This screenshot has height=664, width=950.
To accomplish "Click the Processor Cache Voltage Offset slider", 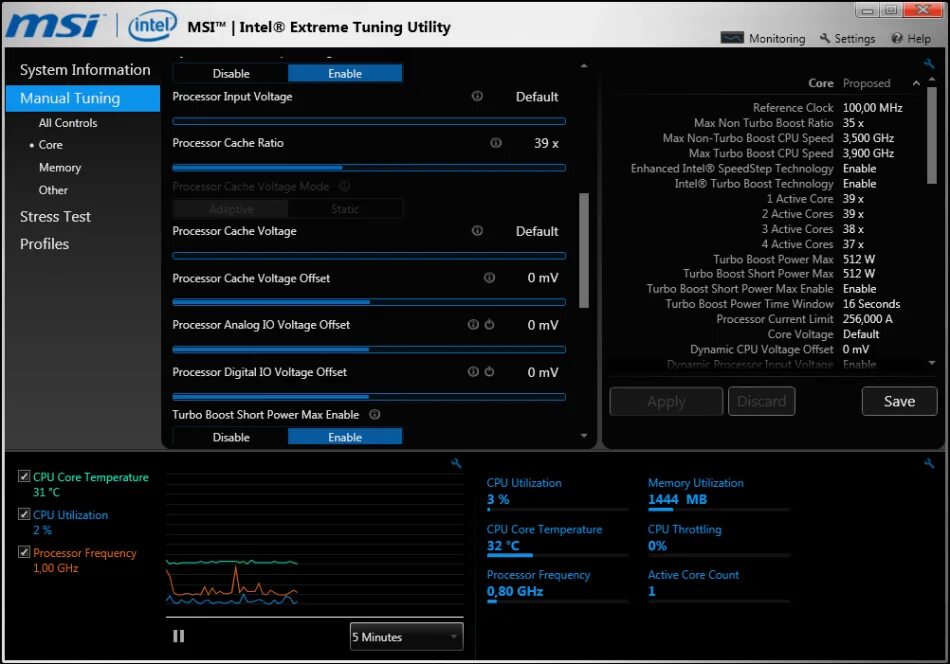I will click(369, 302).
